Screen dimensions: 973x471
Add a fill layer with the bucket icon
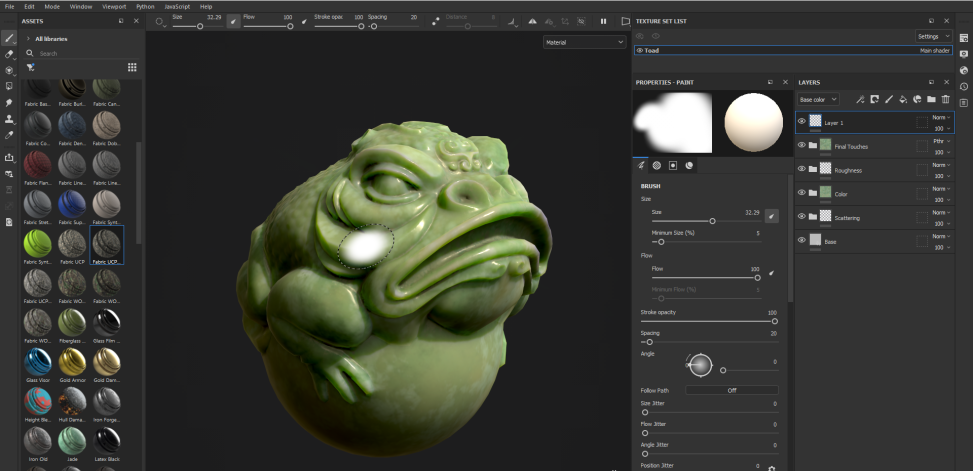[903, 99]
